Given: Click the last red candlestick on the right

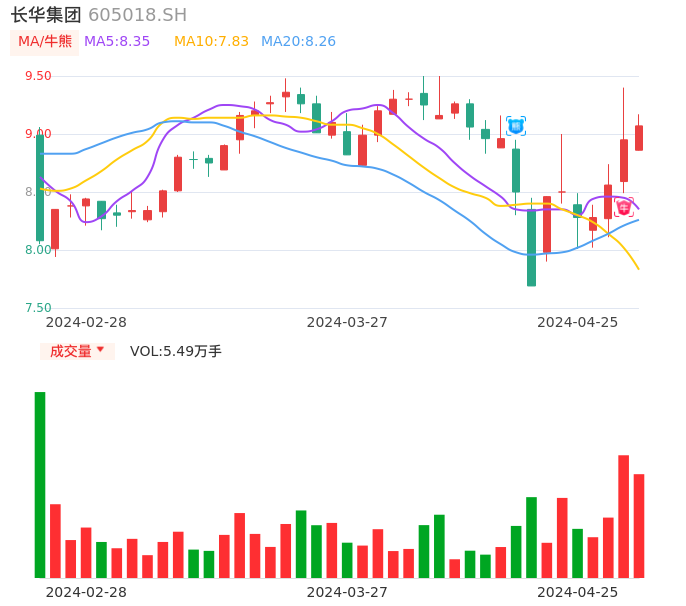Looking at the screenshot, I should pos(639,138).
